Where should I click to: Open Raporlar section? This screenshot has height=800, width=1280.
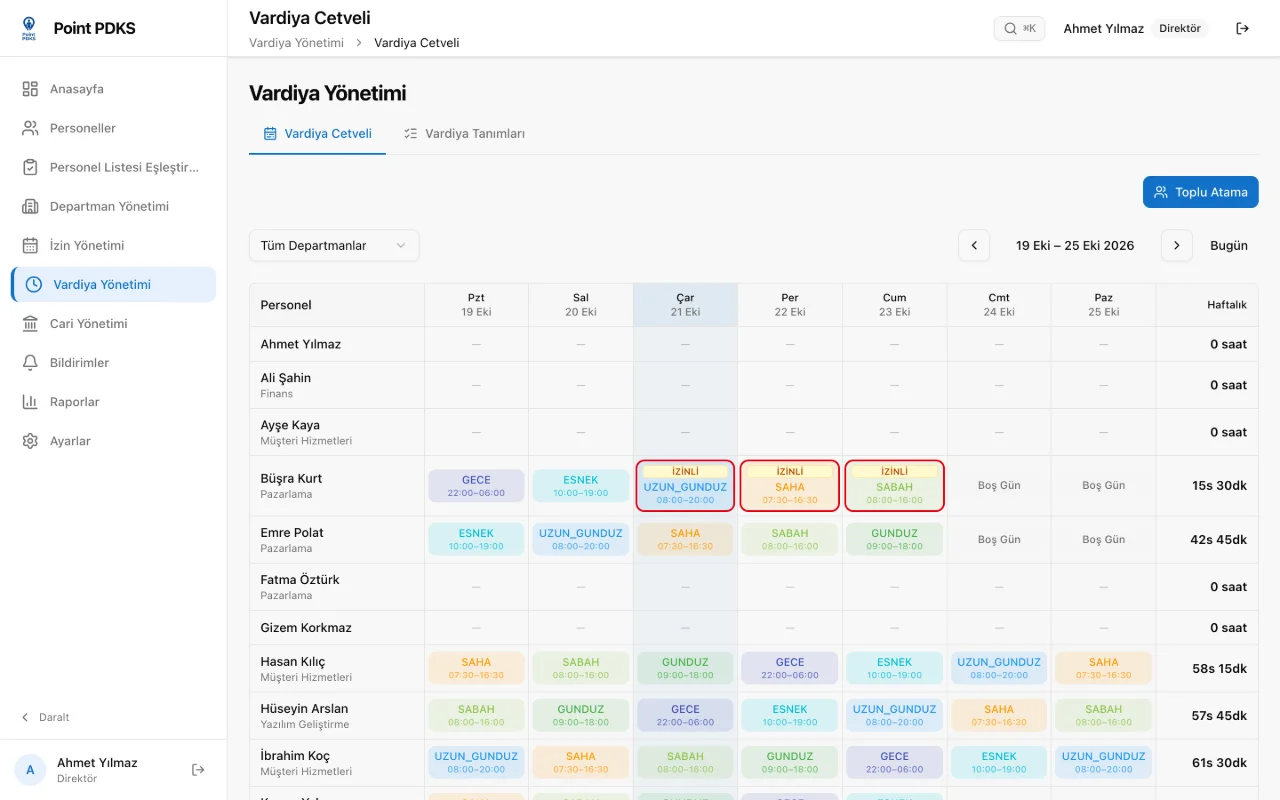pyautogui.click(x=113, y=401)
